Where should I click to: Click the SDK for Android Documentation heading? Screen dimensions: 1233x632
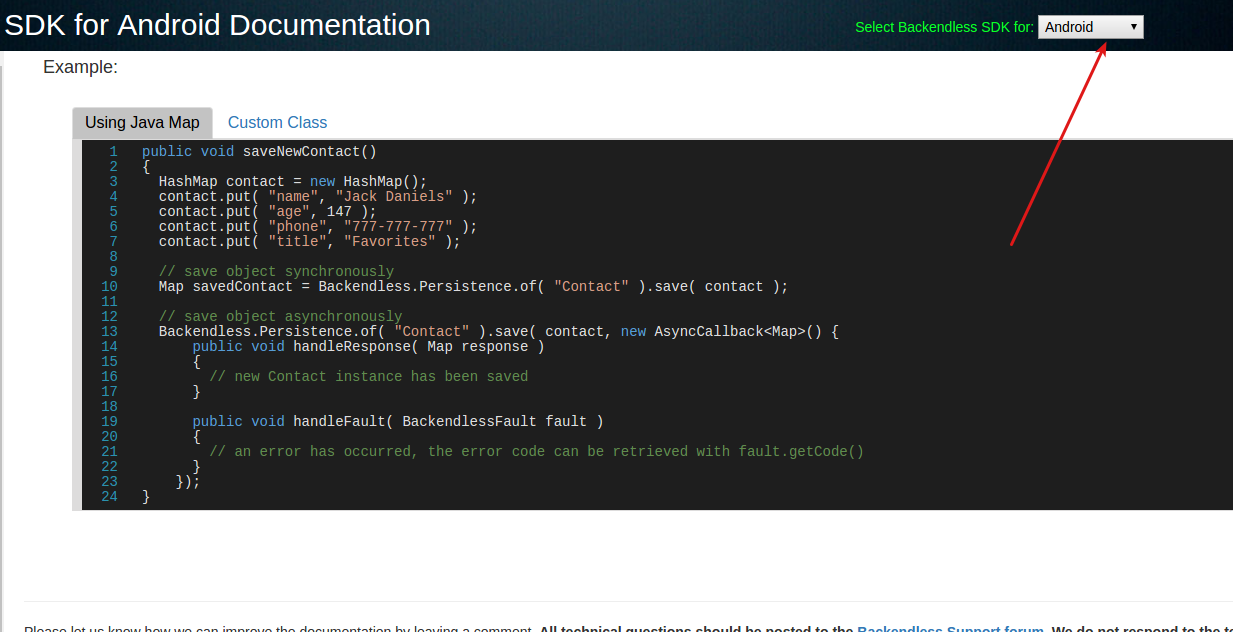(217, 25)
